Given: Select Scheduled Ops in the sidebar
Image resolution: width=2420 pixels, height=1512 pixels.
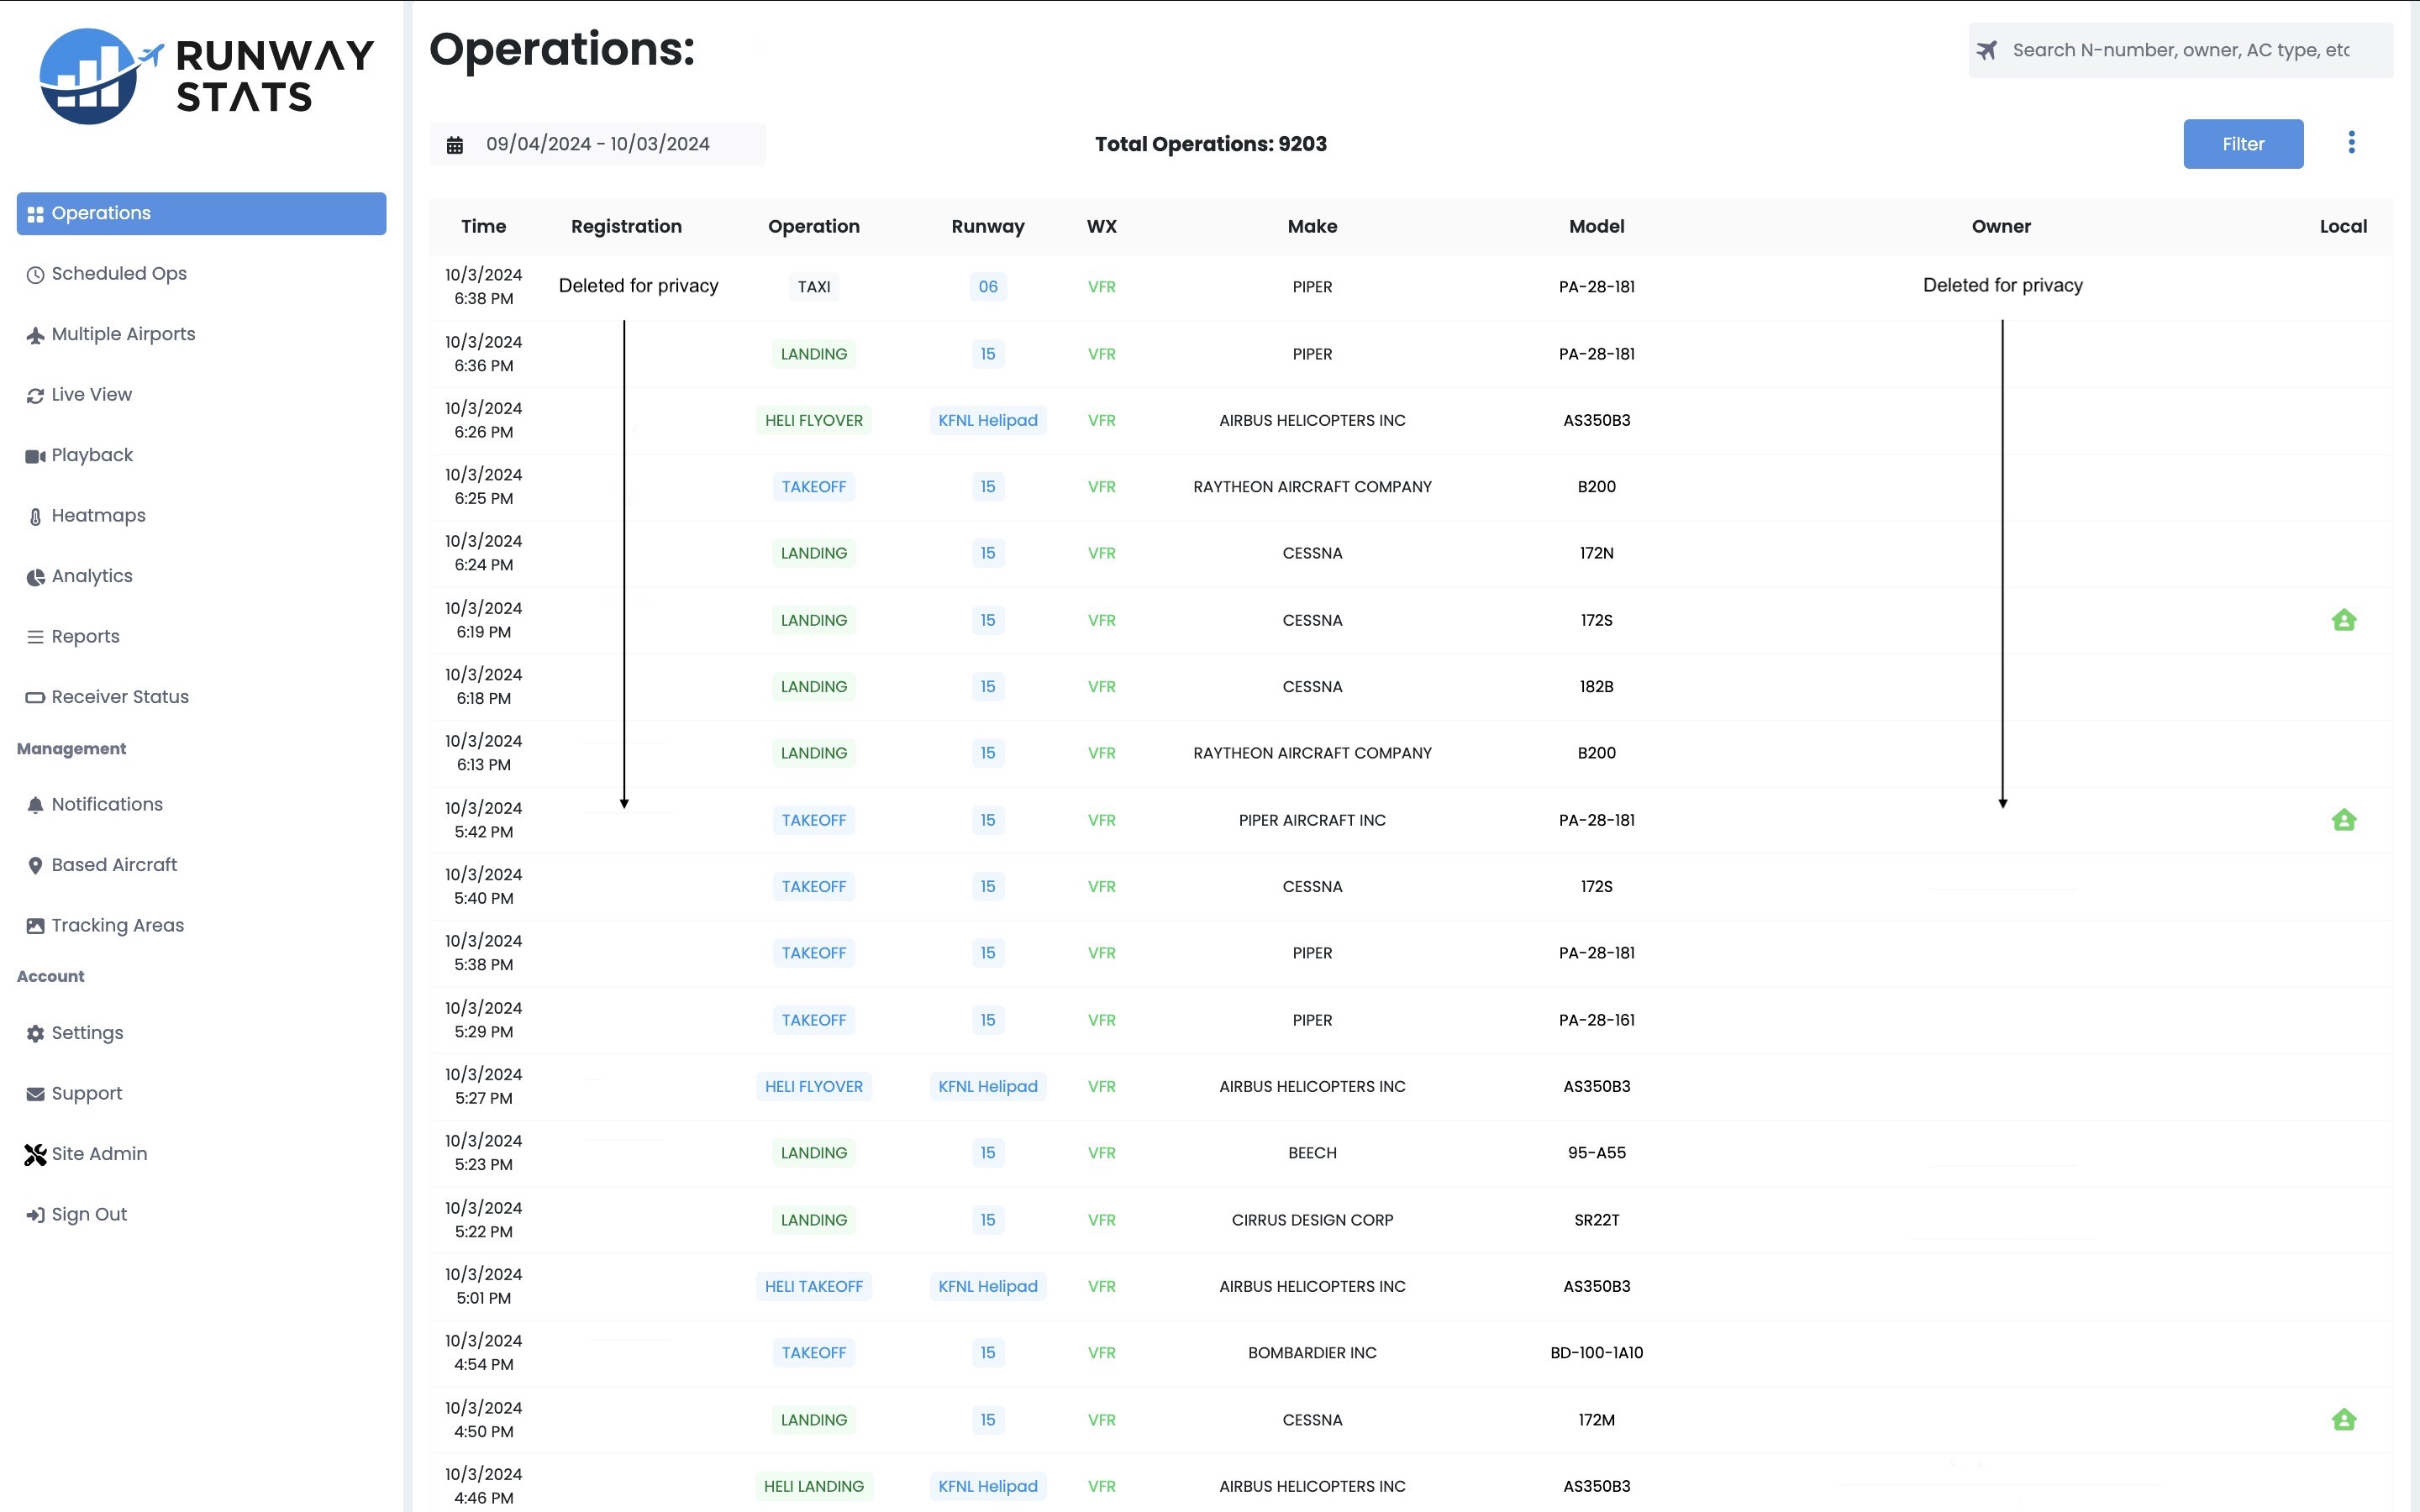Looking at the screenshot, I should point(119,273).
